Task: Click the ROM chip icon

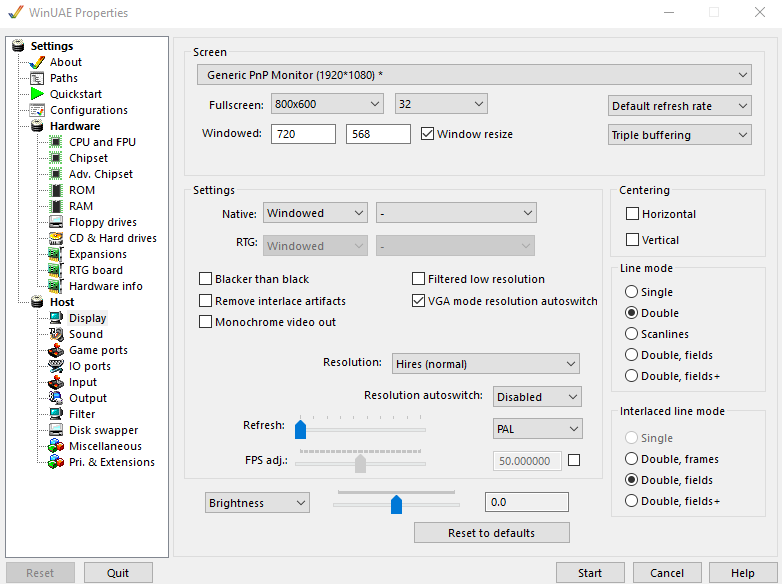Action: (56, 190)
